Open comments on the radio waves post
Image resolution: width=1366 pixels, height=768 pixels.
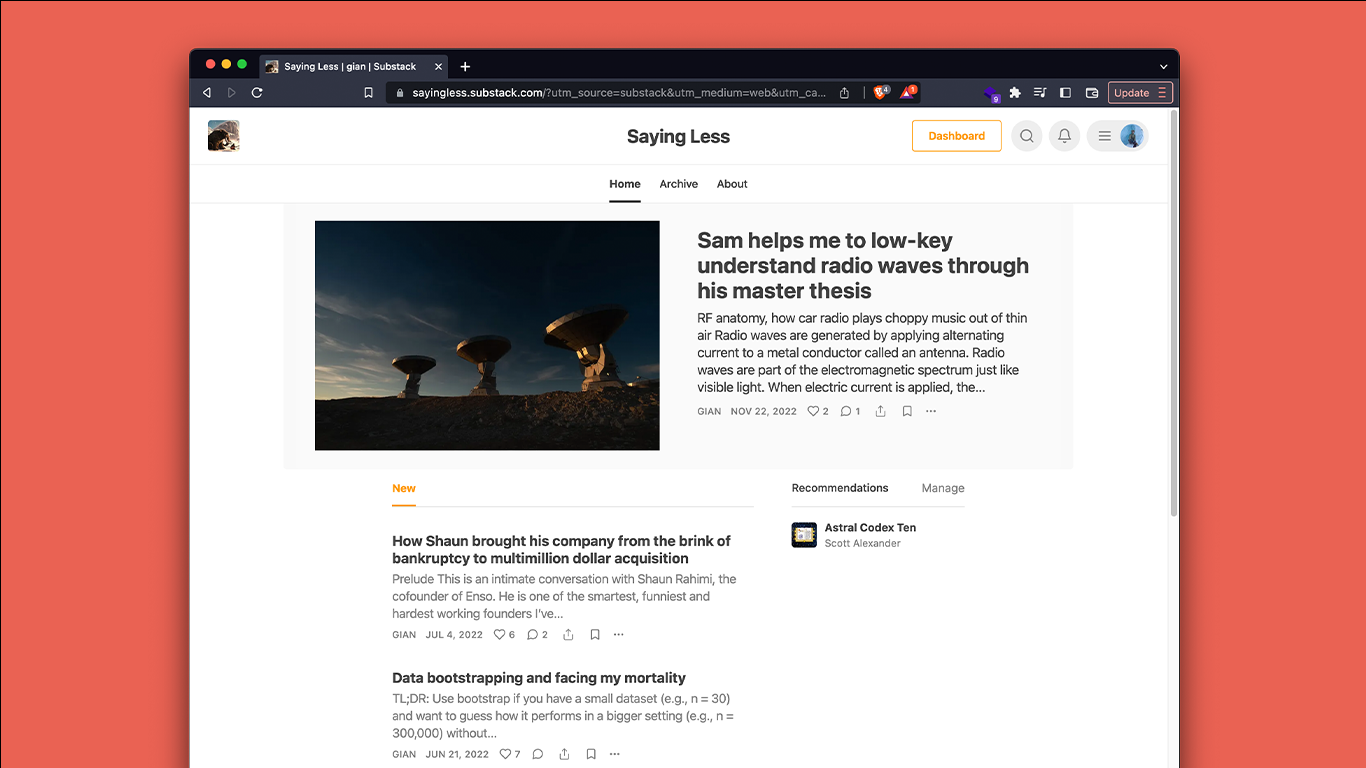850,411
